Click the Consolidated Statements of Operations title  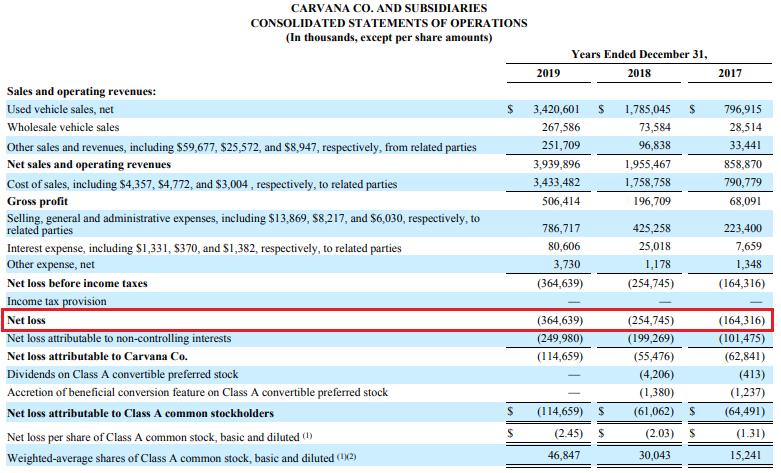[x=389, y=23]
